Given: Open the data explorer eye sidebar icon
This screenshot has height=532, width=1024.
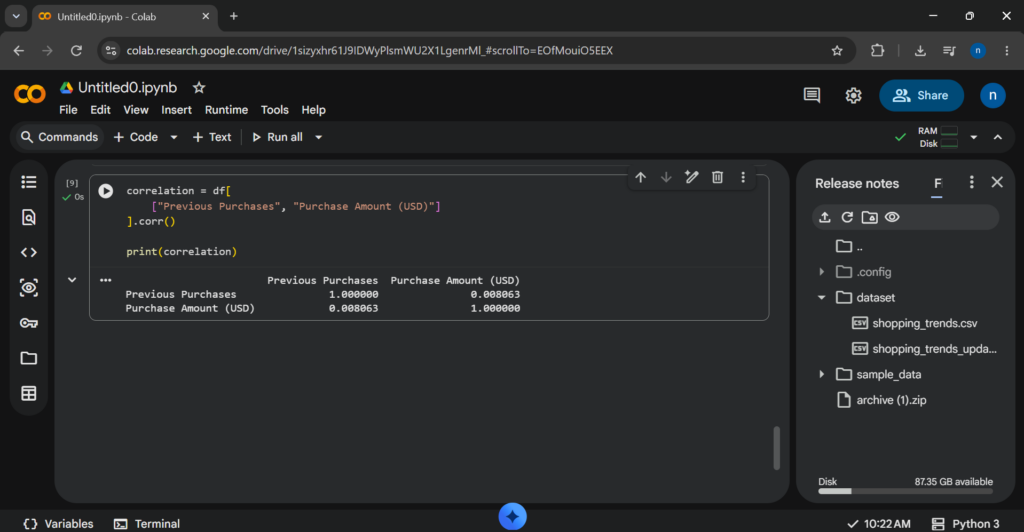Looking at the screenshot, I should point(29,288).
